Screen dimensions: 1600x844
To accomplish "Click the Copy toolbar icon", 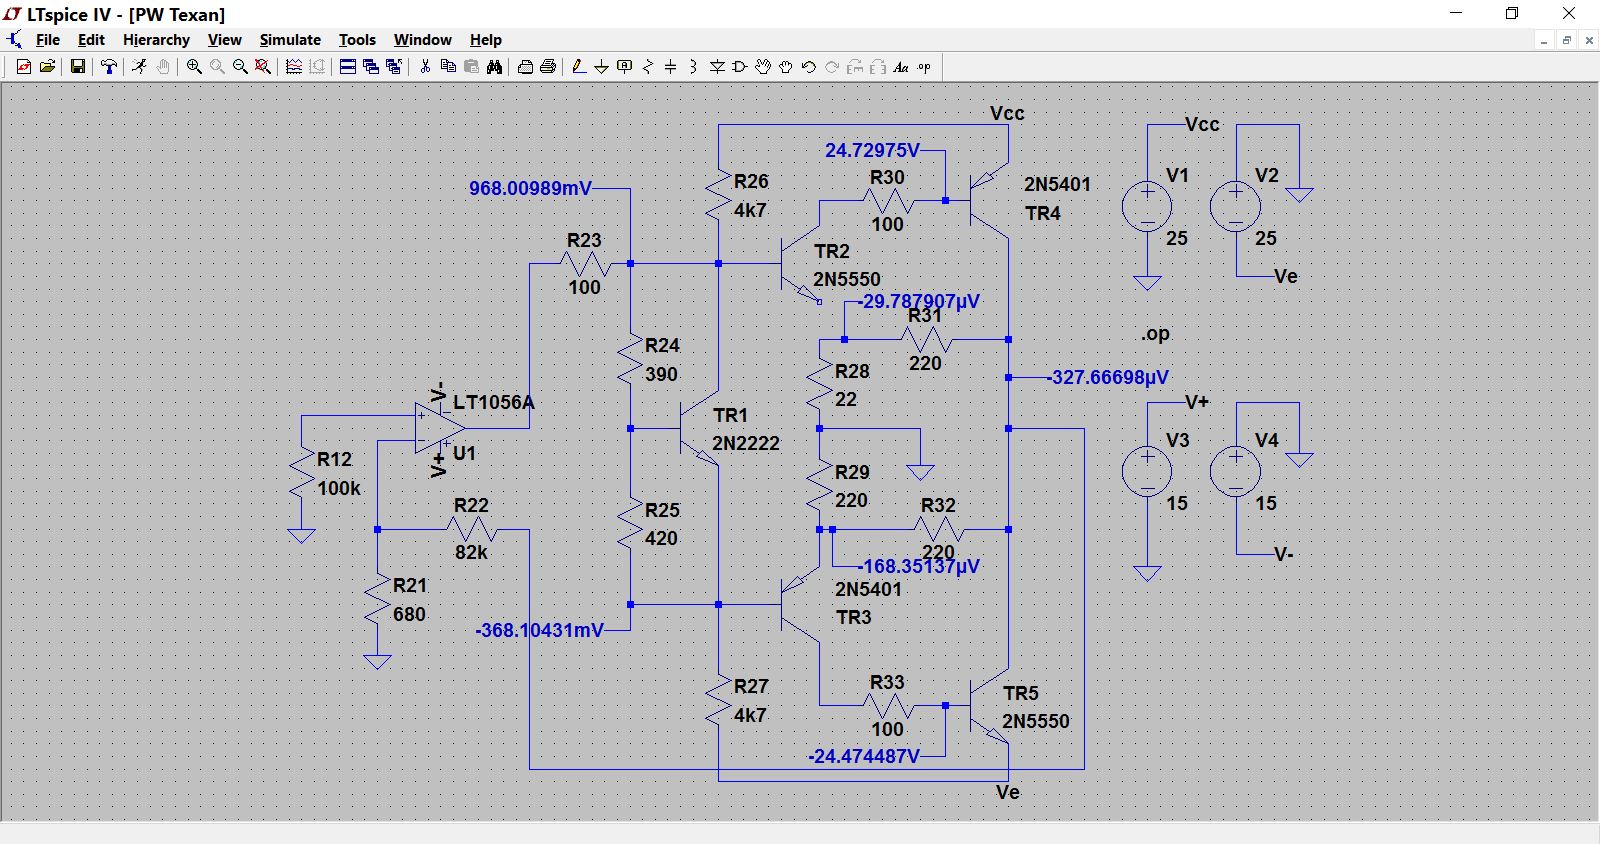I will click(448, 67).
